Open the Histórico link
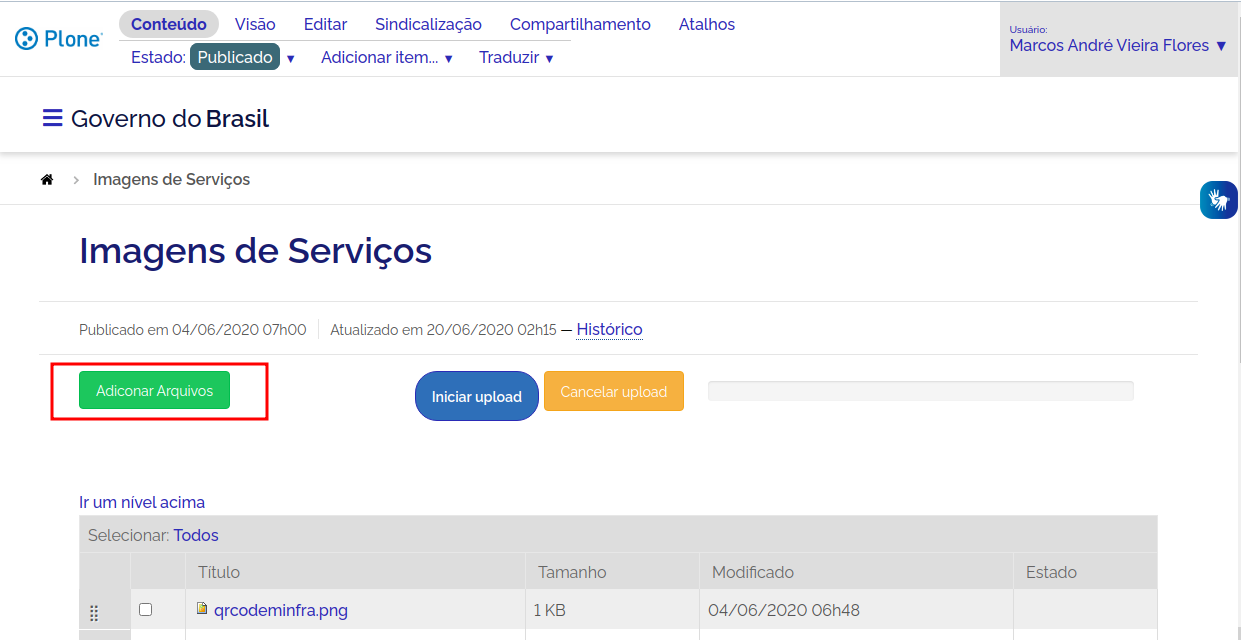The width and height of the screenshot is (1241, 640). [x=609, y=329]
